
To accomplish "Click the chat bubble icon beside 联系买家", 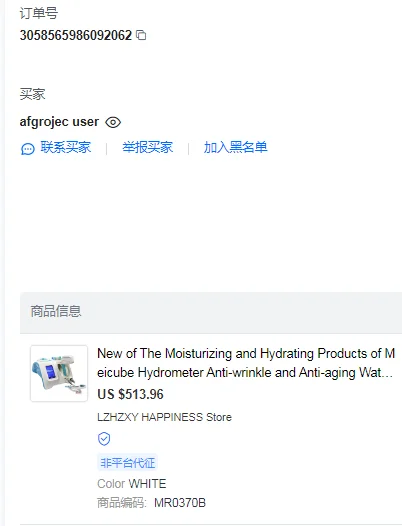I will (x=28, y=149).
